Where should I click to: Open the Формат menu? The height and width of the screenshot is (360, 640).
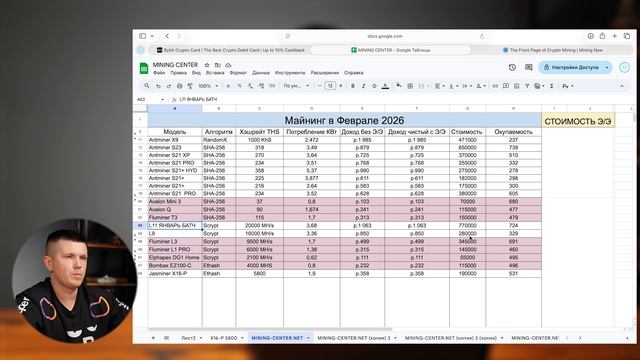coord(238,73)
